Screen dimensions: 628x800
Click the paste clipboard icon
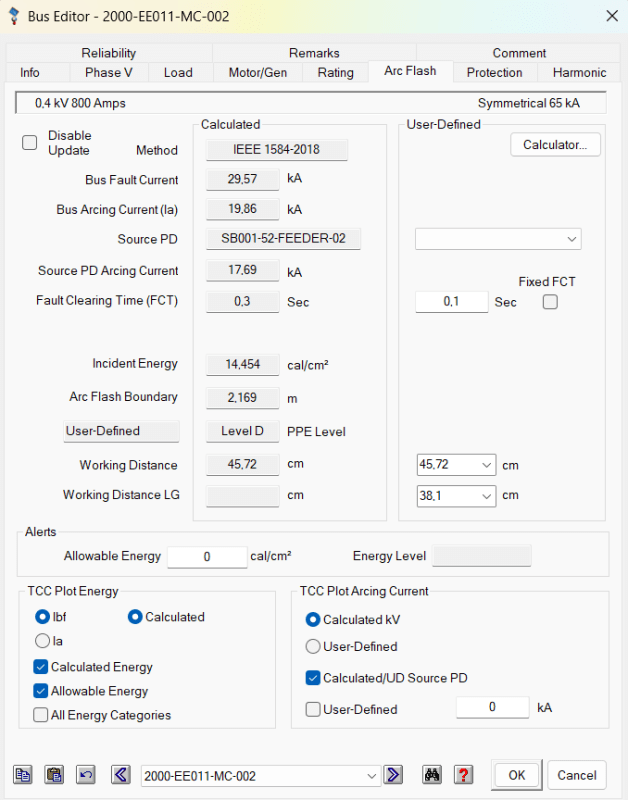[54, 775]
